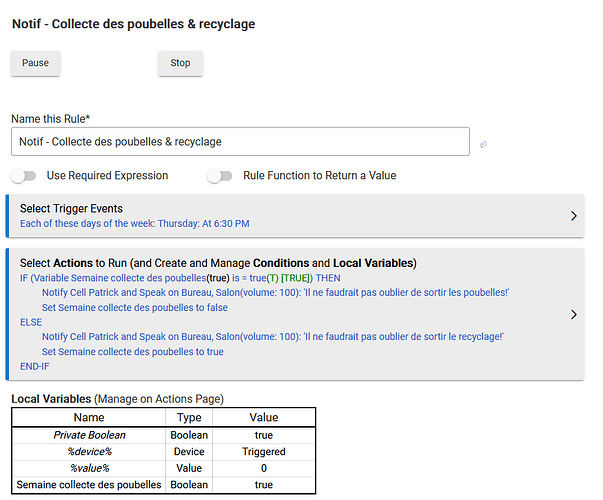The width and height of the screenshot is (603, 500).
Task: Open the Thursday 6:30 PM trigger link
Action: pyautogui.click(x=135, y=223)
